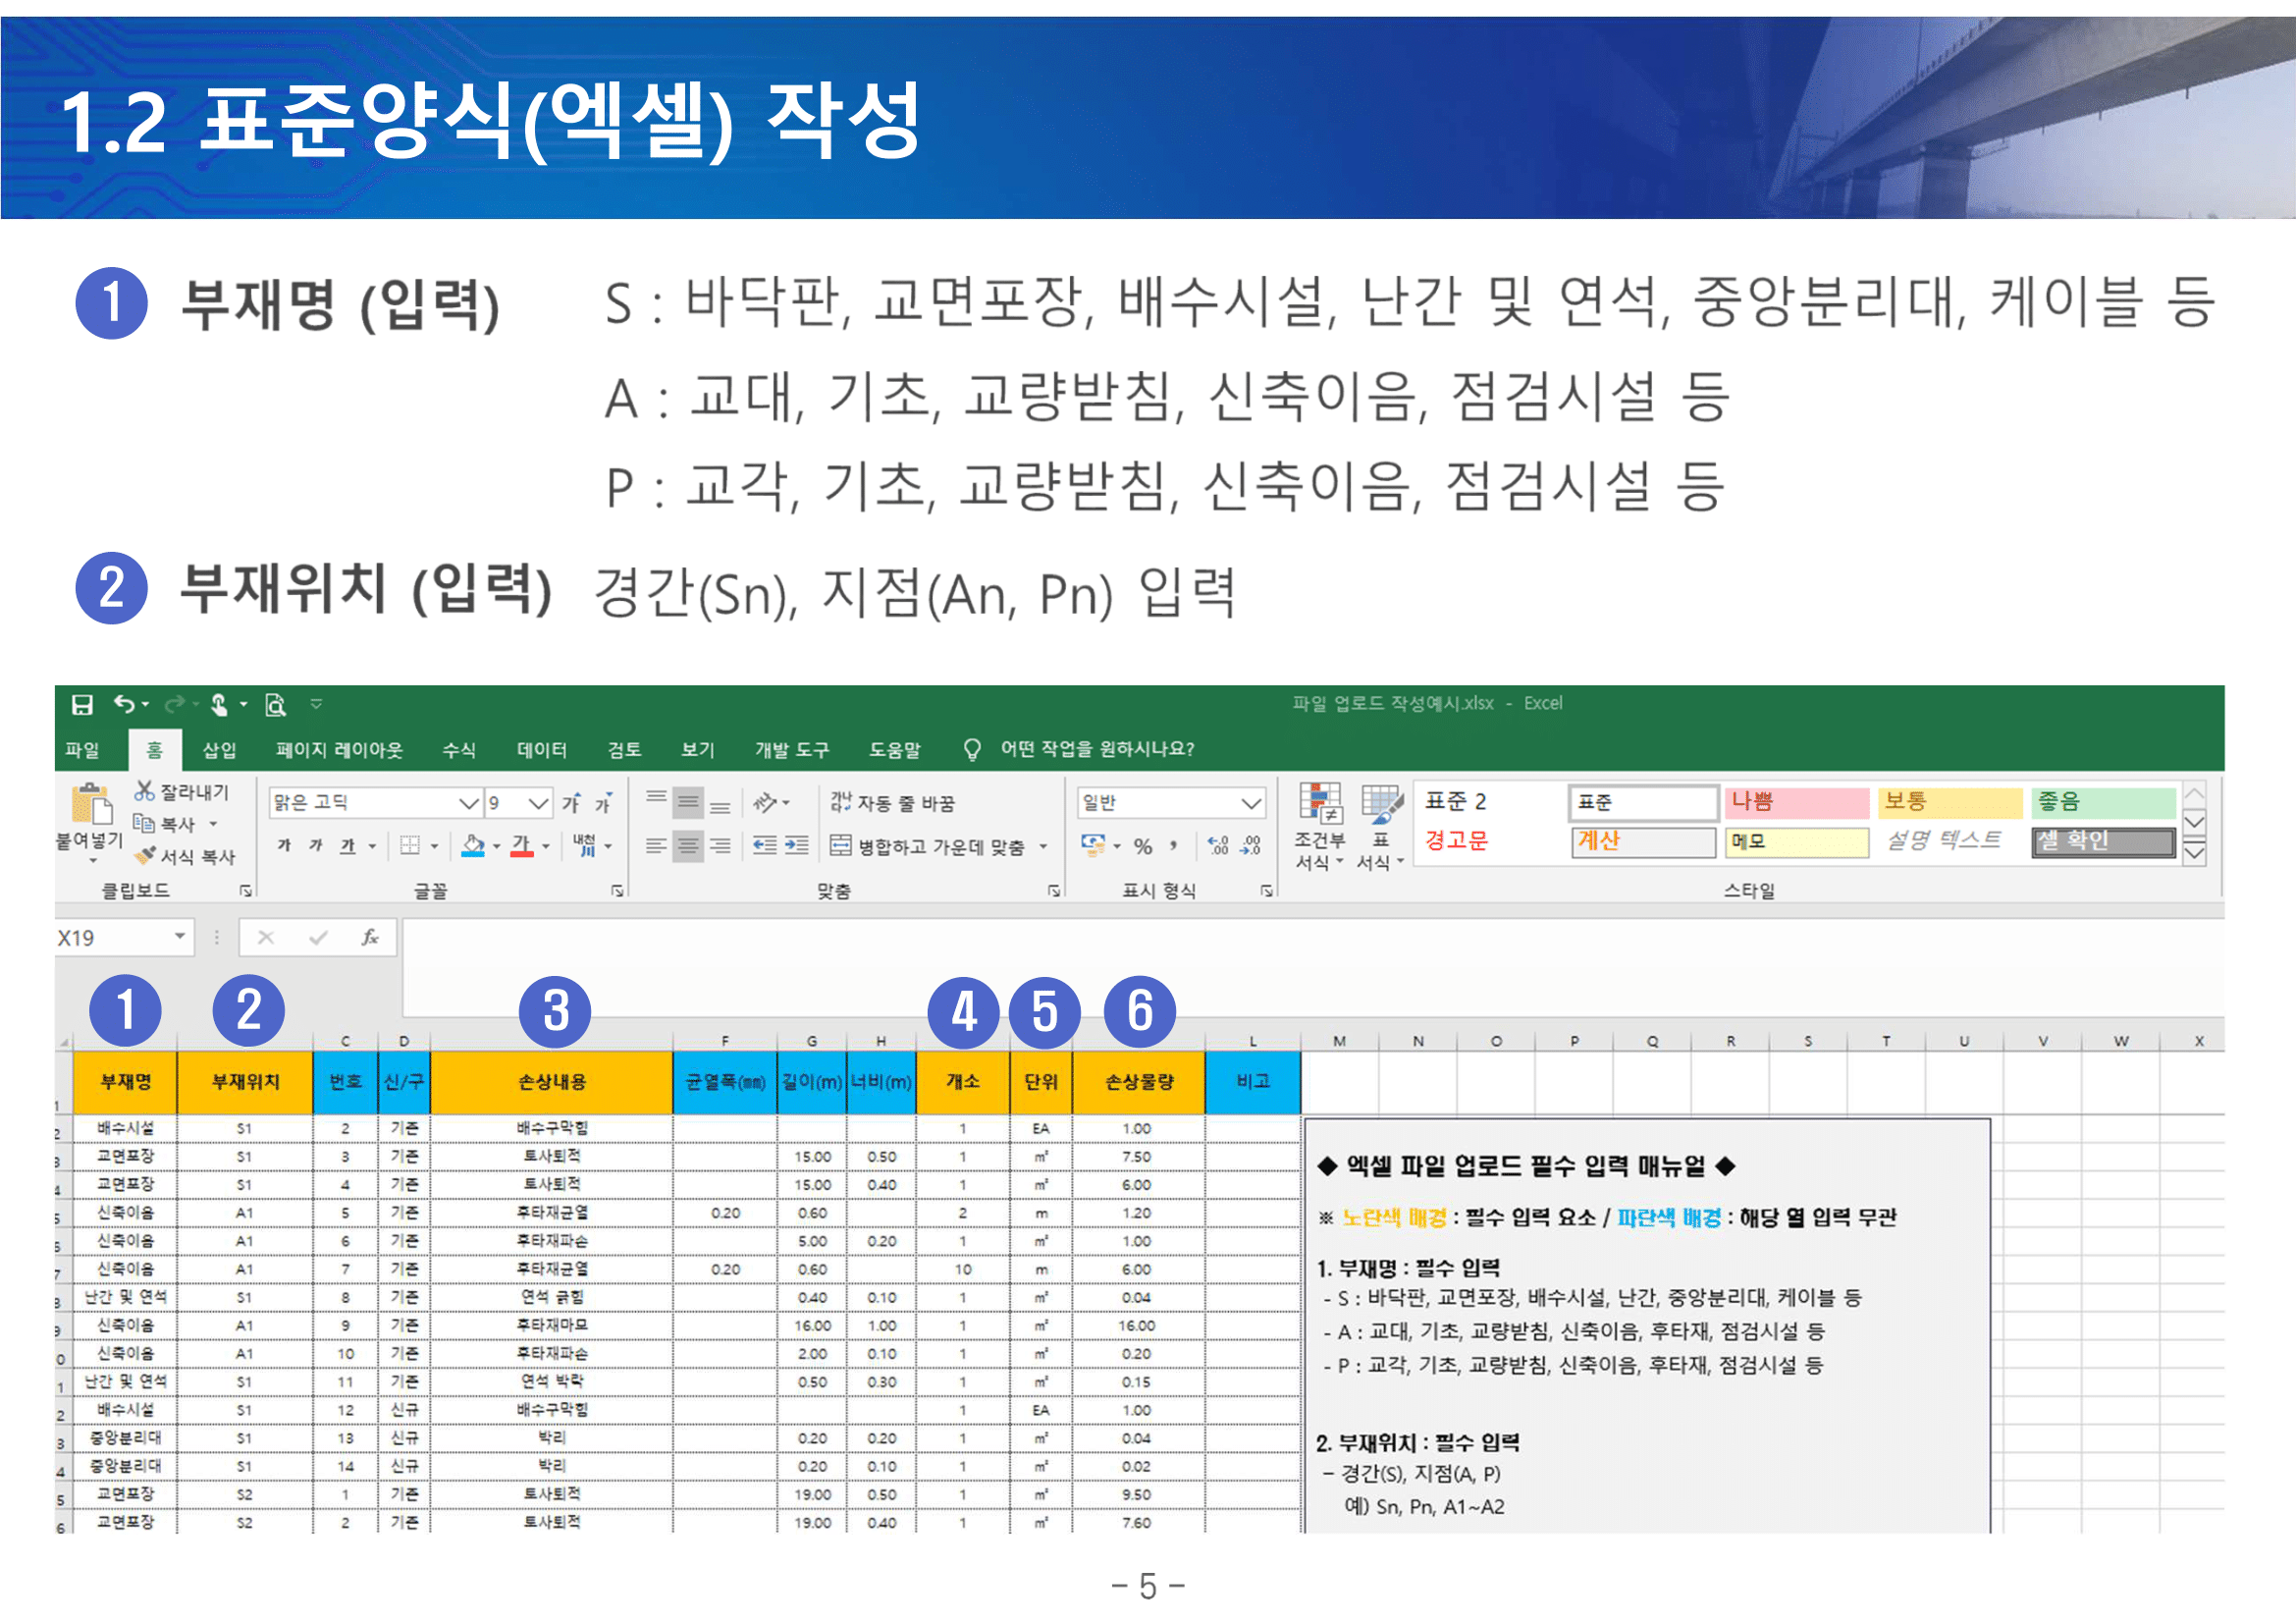Open the Paste options dropdown arrow
Screen dimensions: 2296x1623
point(93,861)
